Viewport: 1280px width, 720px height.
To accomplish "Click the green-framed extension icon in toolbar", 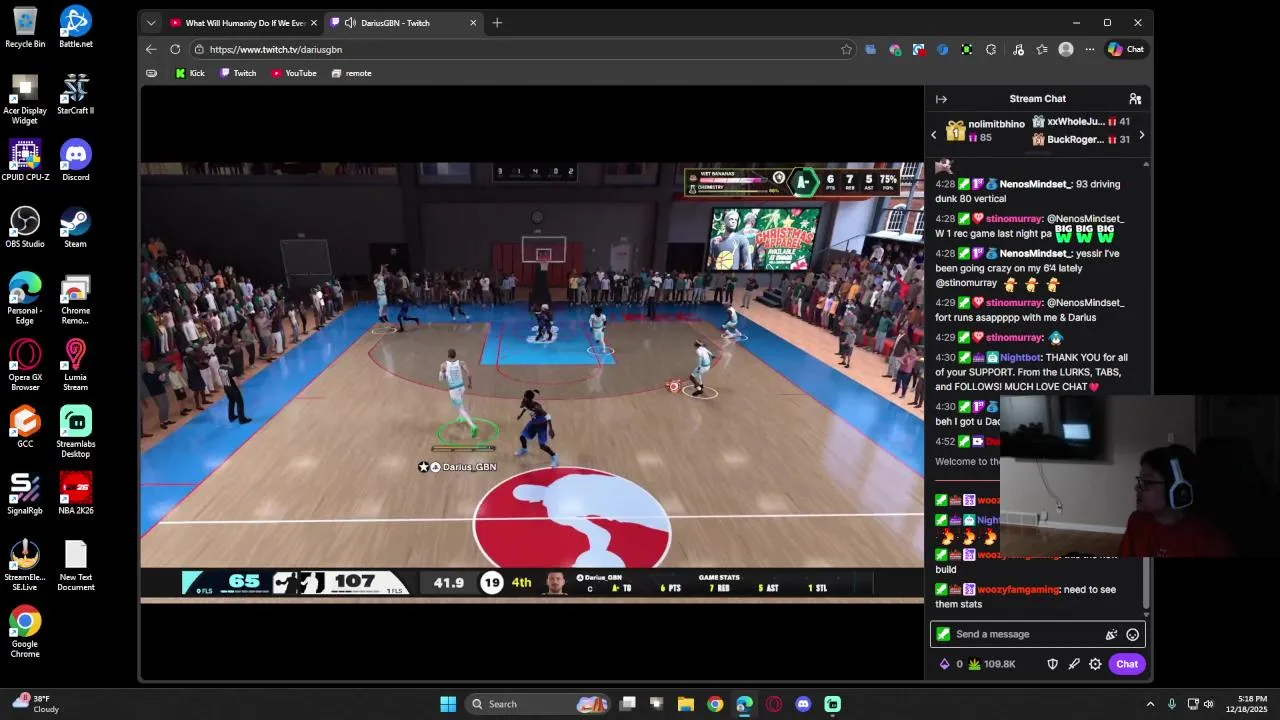I will coord(967,49).
